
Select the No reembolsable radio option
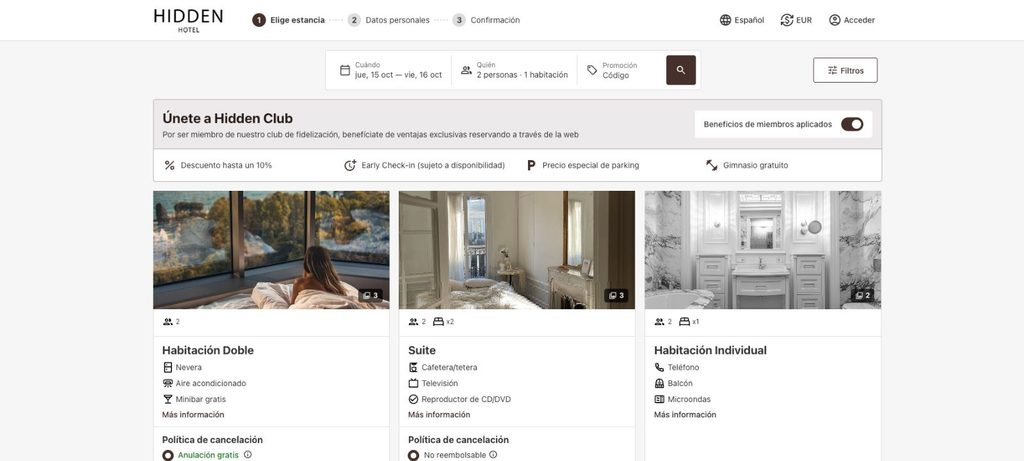[x=413, y=455]
